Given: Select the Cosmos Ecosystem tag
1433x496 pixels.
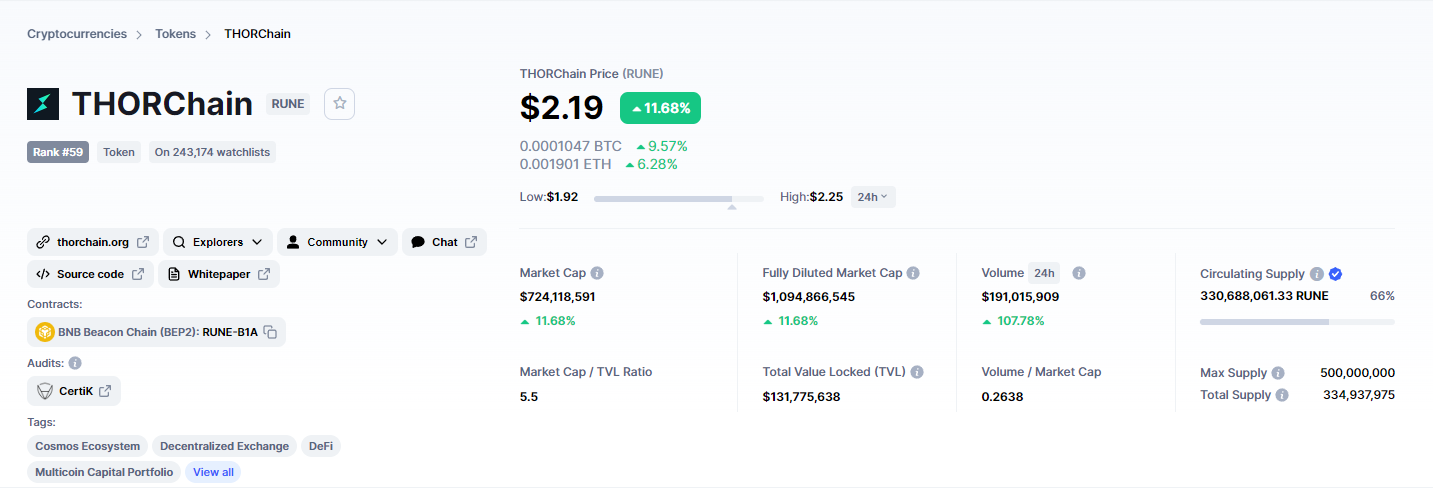Looking at the screenshot, I should [x=88, y=446].
